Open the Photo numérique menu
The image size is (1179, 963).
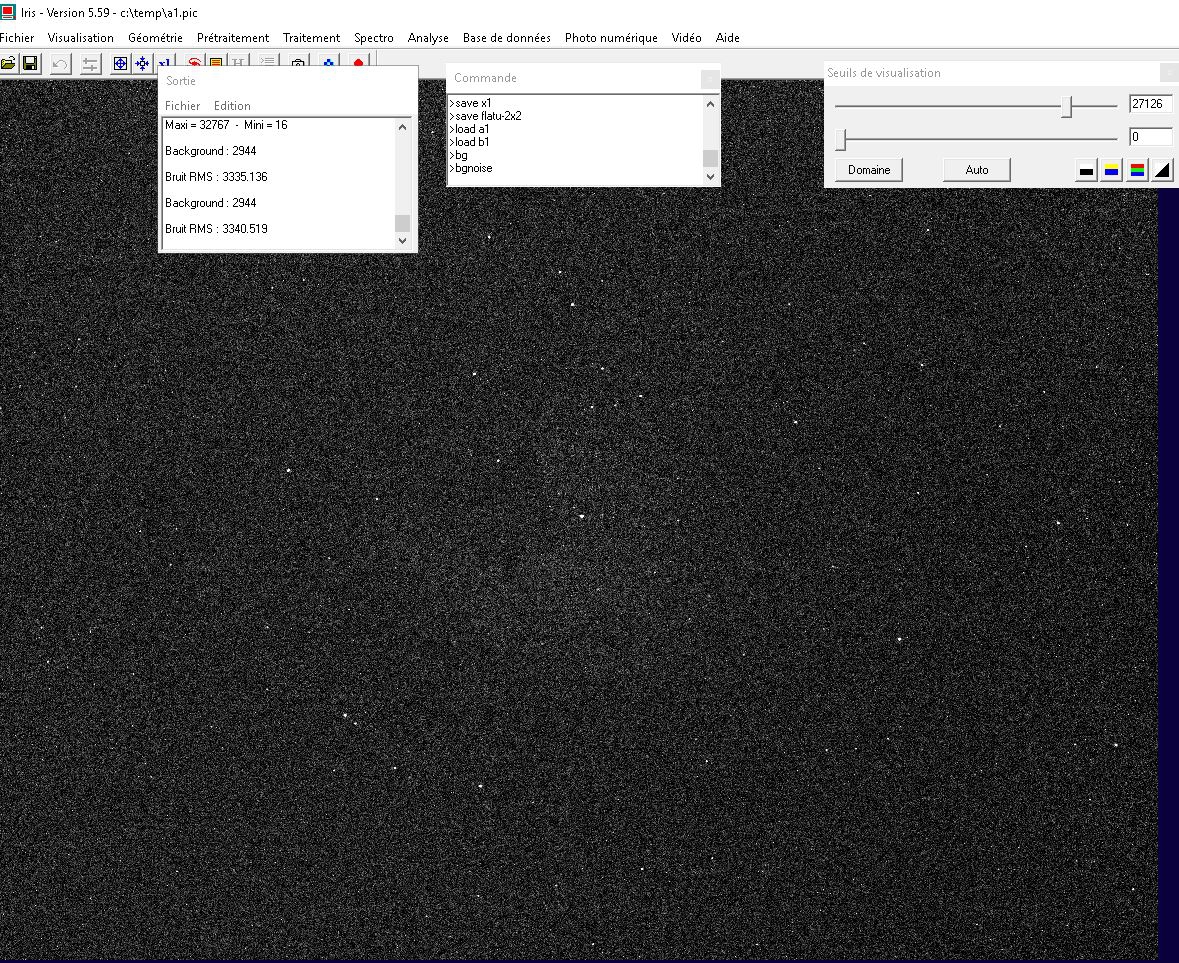pyautogui.click(x=611, y=38)
